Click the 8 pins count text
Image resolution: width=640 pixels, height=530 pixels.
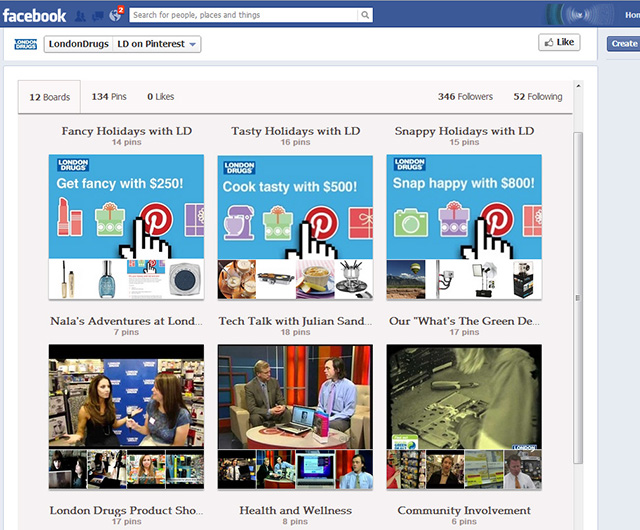click(x=295, y=521)
